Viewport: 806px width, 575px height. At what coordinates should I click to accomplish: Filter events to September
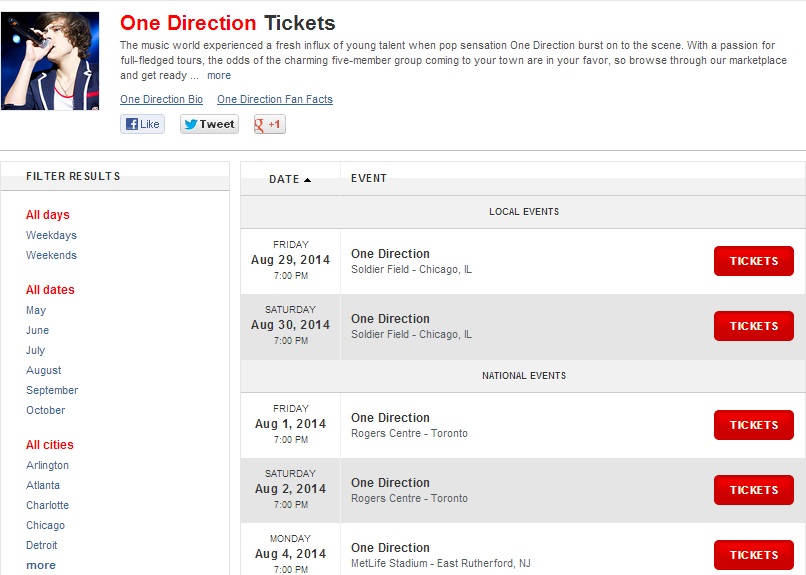[52, 391]
